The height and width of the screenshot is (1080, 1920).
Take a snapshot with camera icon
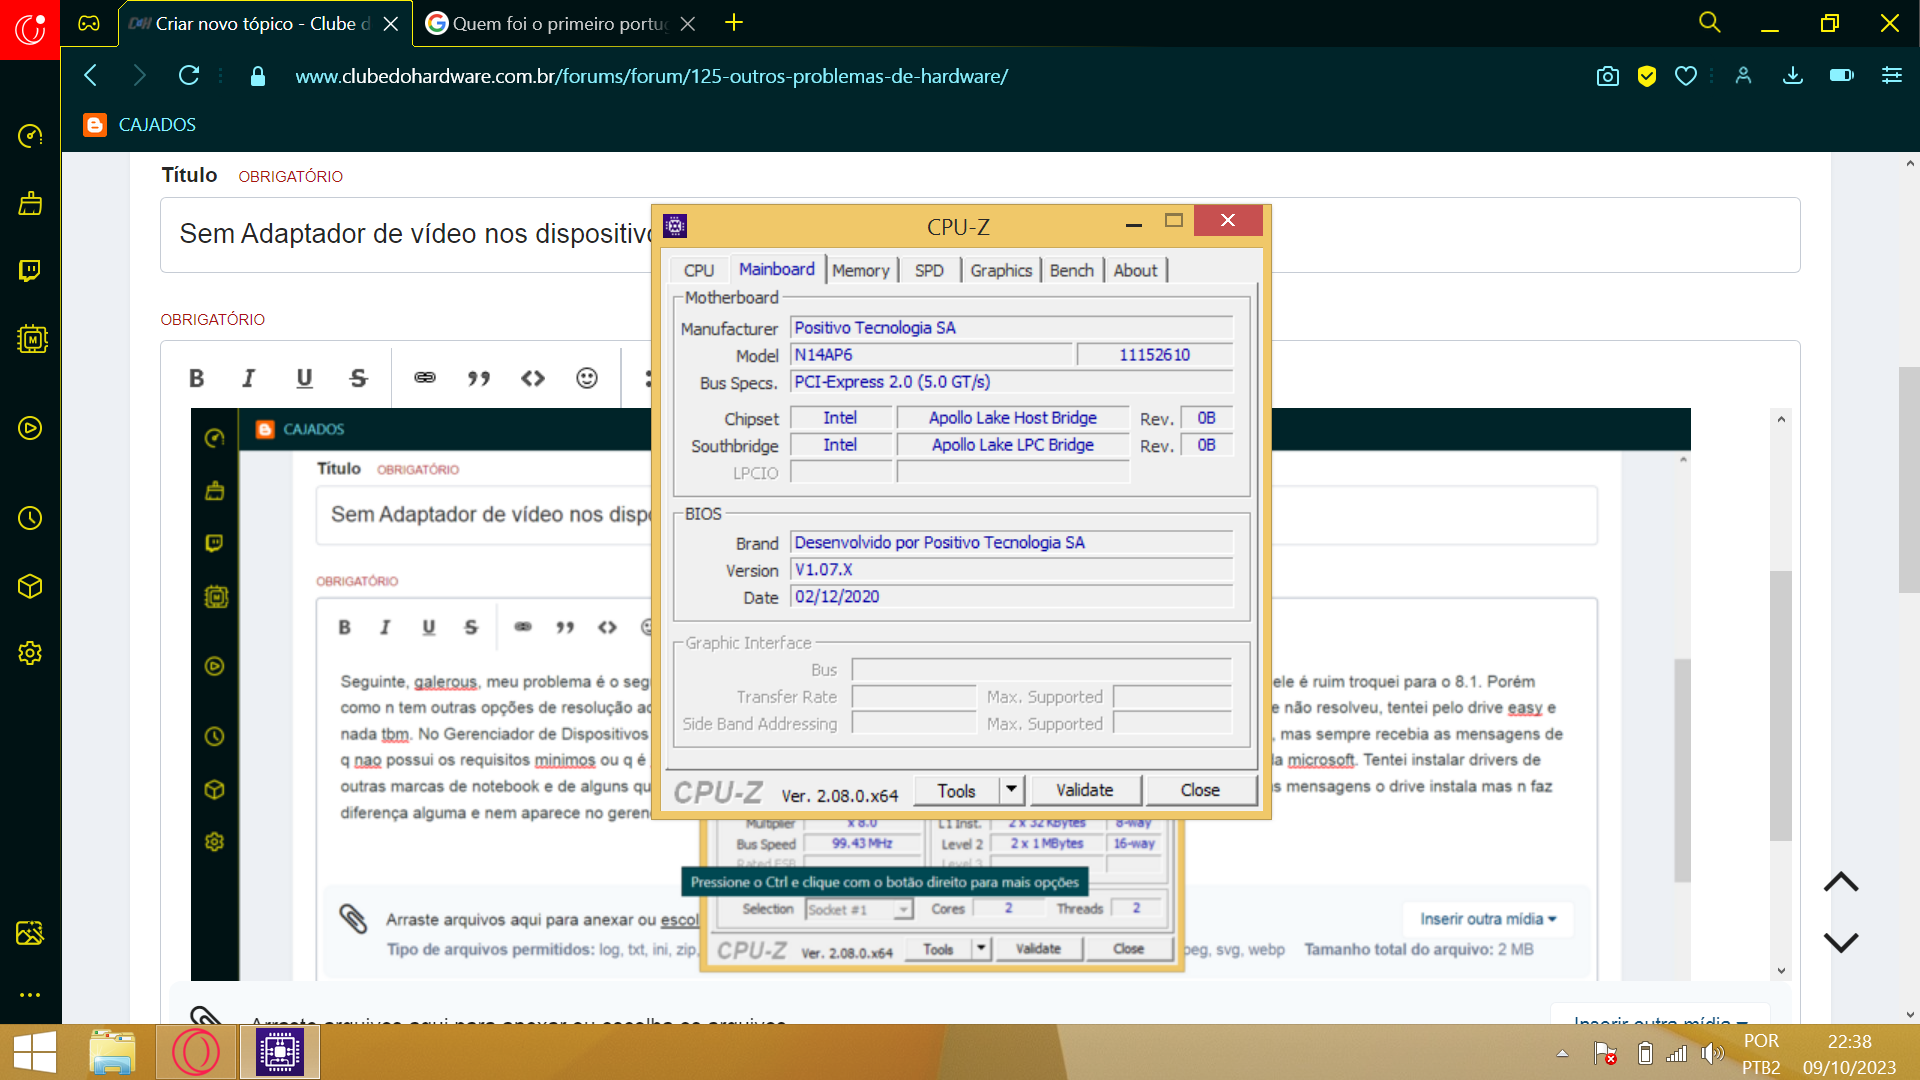[x=1608, y=76]
